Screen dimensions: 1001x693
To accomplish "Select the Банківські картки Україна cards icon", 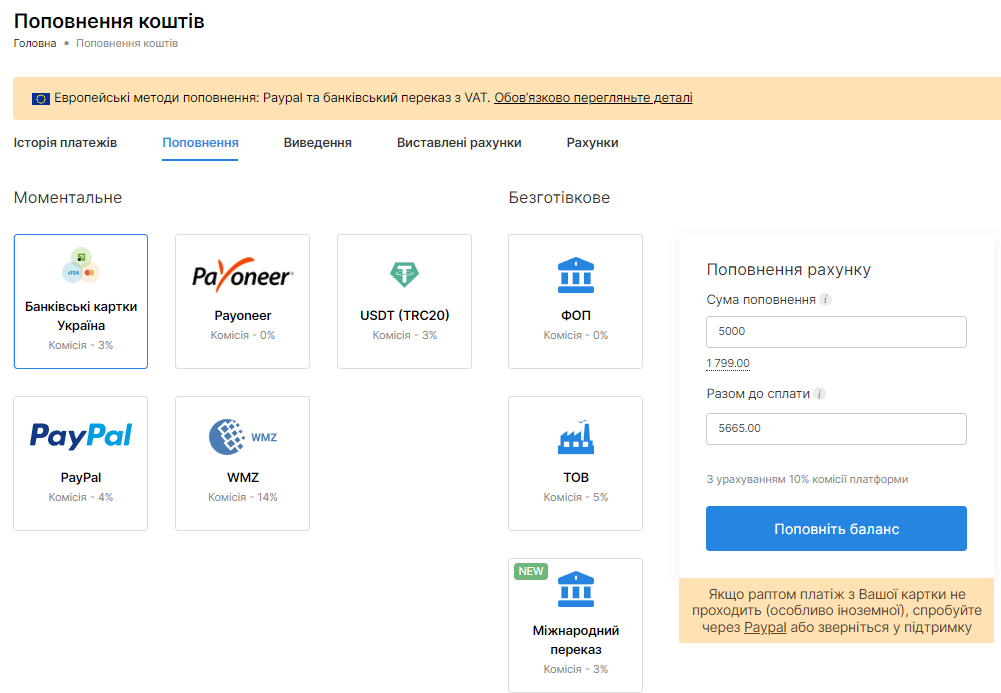I will tap(81, 265).
